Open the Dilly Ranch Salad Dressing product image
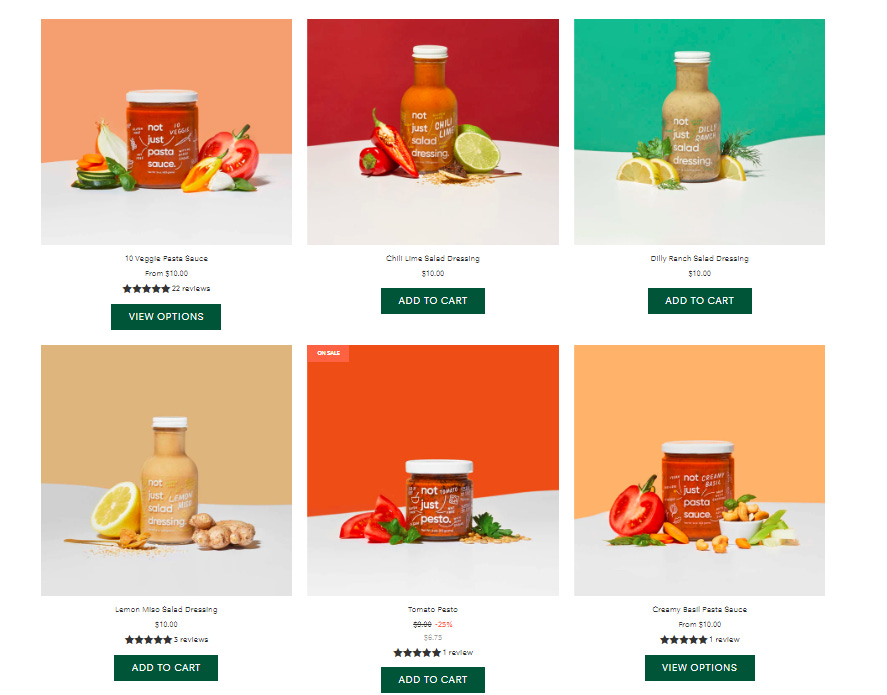This screenshot has height=695, width=887. pos(699,132)
